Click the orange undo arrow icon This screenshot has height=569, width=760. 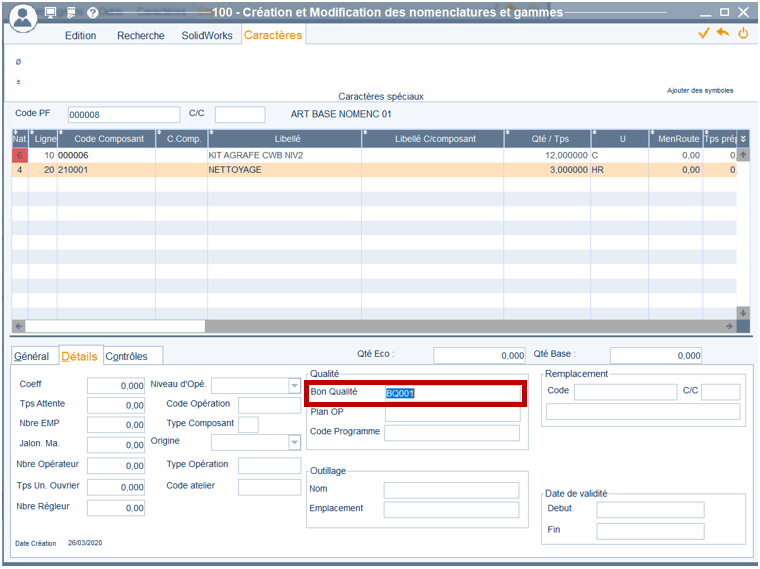(722, 33)
